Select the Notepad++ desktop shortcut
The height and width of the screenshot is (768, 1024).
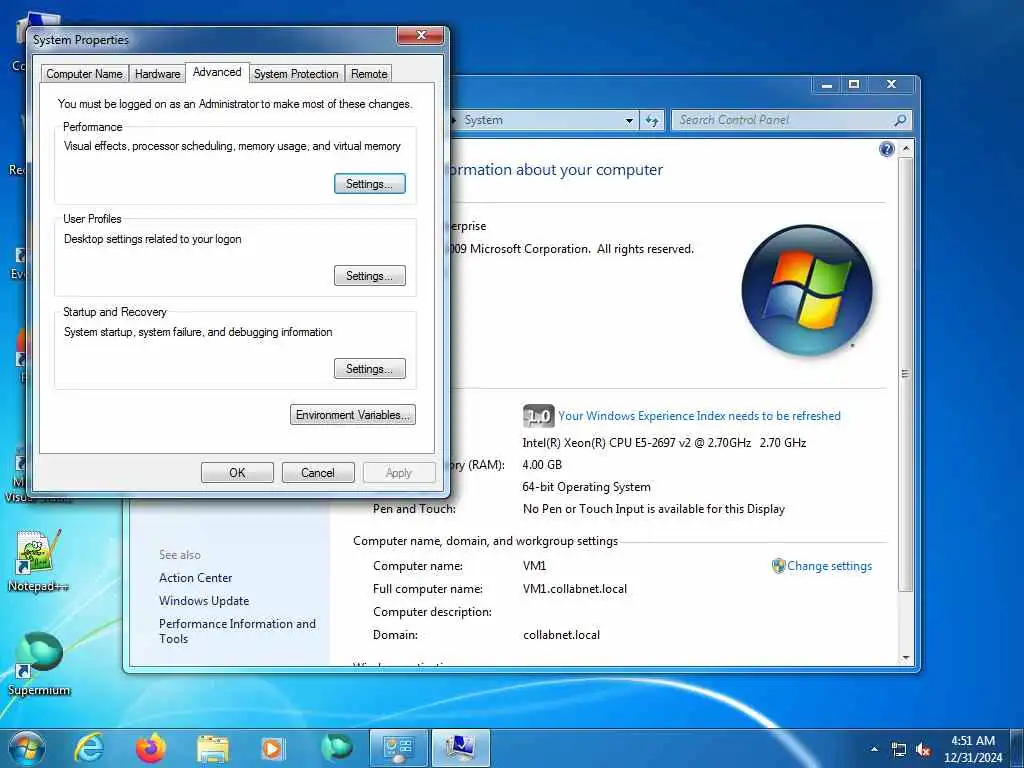tap(38, 561)
